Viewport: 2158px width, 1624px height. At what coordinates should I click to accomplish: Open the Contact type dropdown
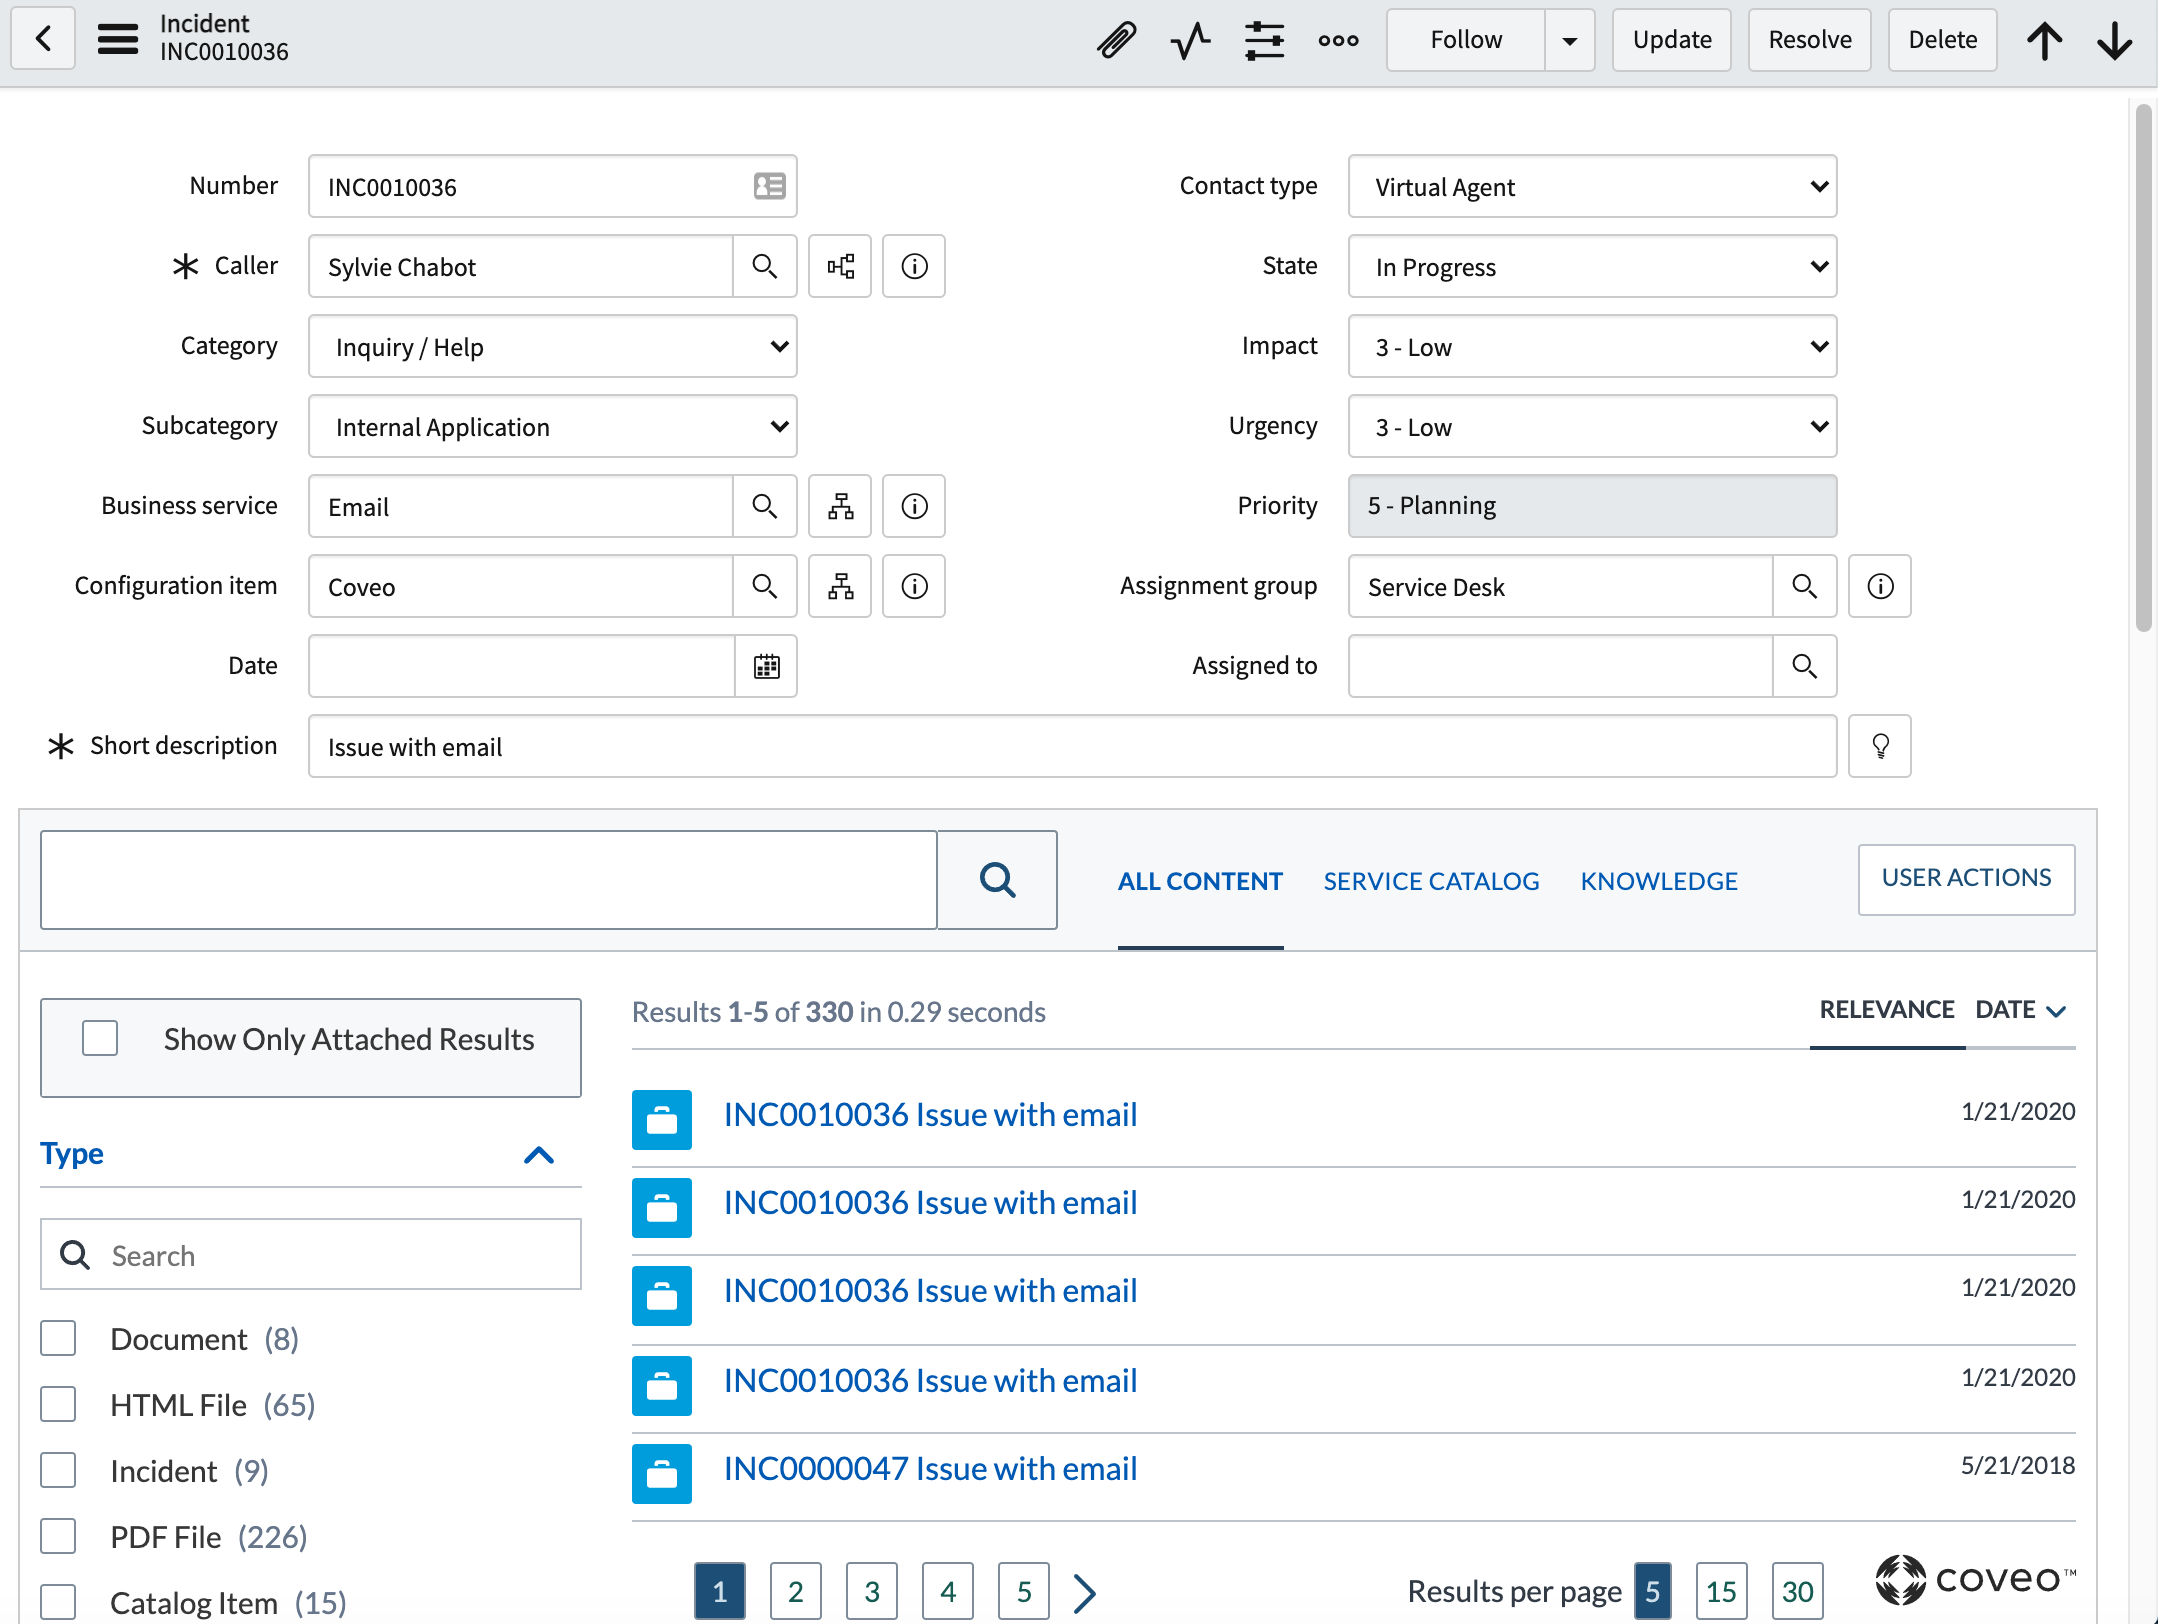tap(1592, 186)
